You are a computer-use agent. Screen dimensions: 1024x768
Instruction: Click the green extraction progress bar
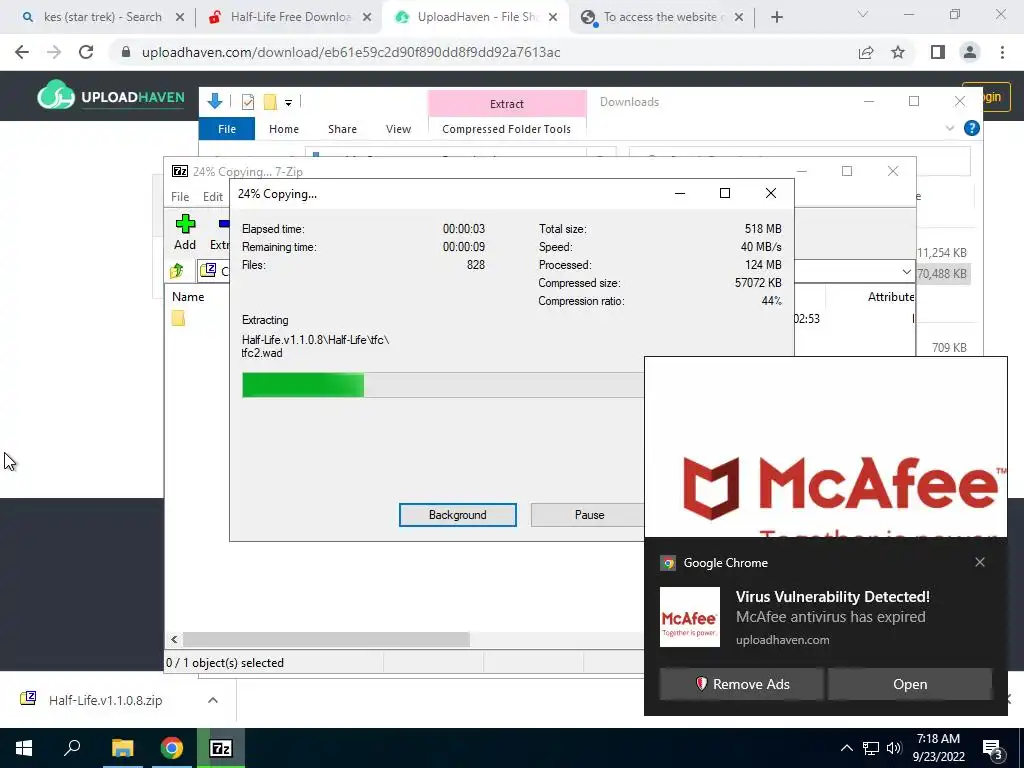click(303, 385)
